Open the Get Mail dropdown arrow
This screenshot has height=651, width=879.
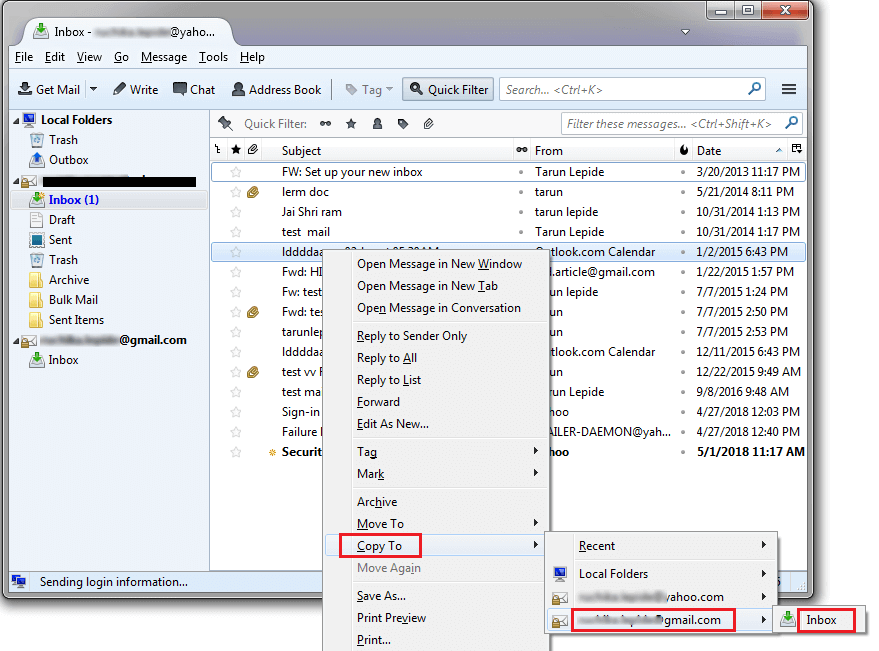94,89
